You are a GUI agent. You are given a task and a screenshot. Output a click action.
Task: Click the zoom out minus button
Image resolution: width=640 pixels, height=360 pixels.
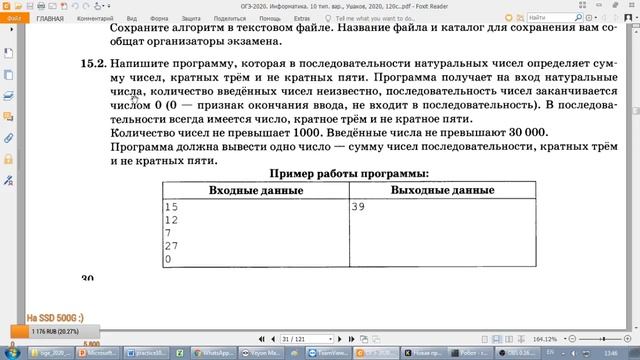point(572,339)
